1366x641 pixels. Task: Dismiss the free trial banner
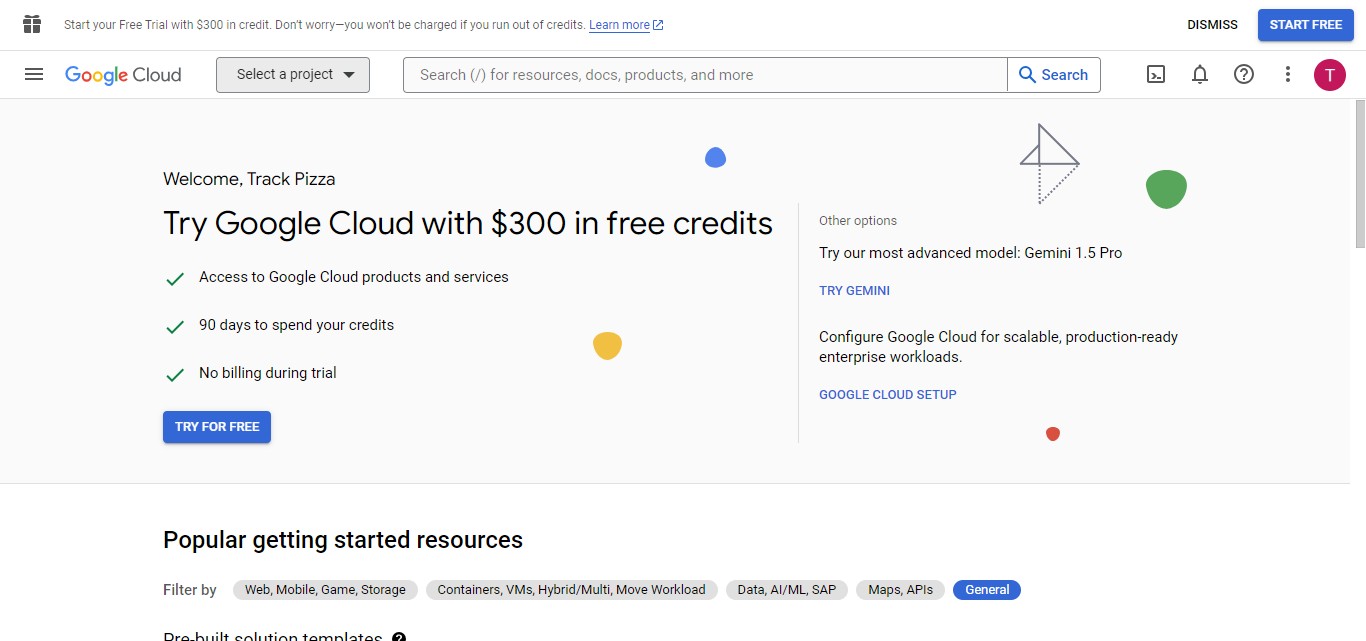(x=1212, y=24)
